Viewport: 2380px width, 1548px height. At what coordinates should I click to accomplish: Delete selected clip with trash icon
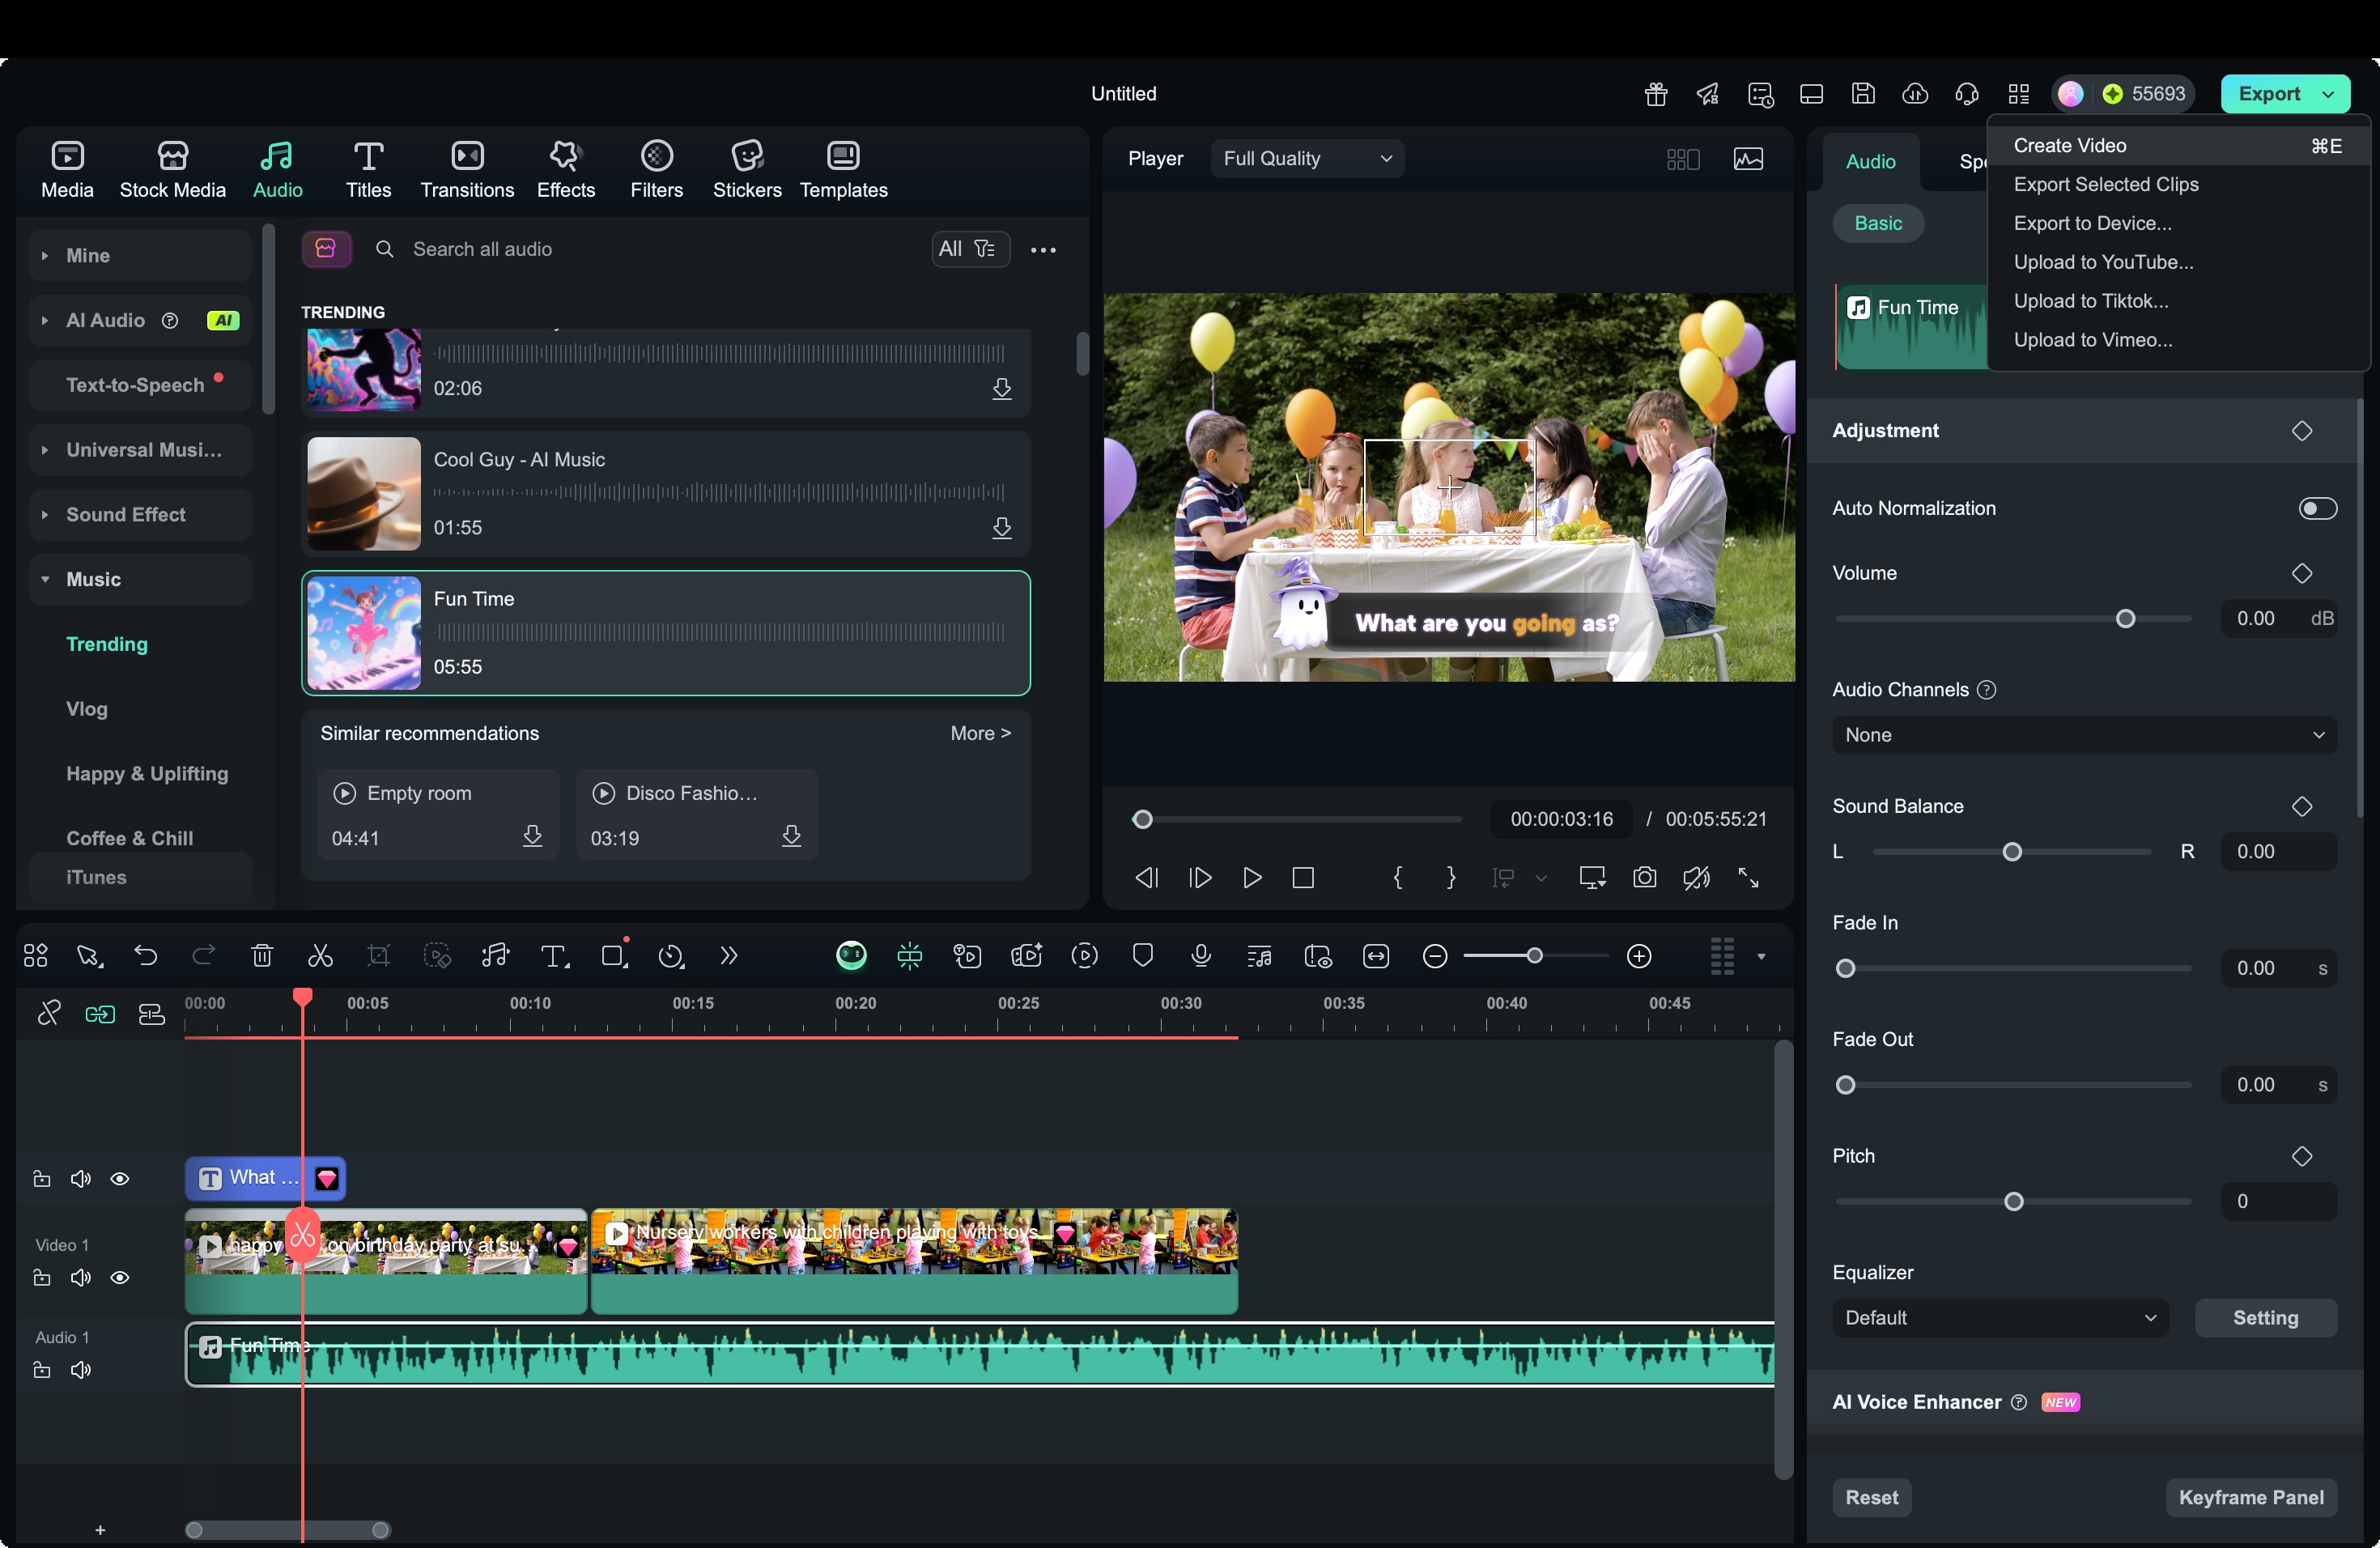[x=262, y=956]
